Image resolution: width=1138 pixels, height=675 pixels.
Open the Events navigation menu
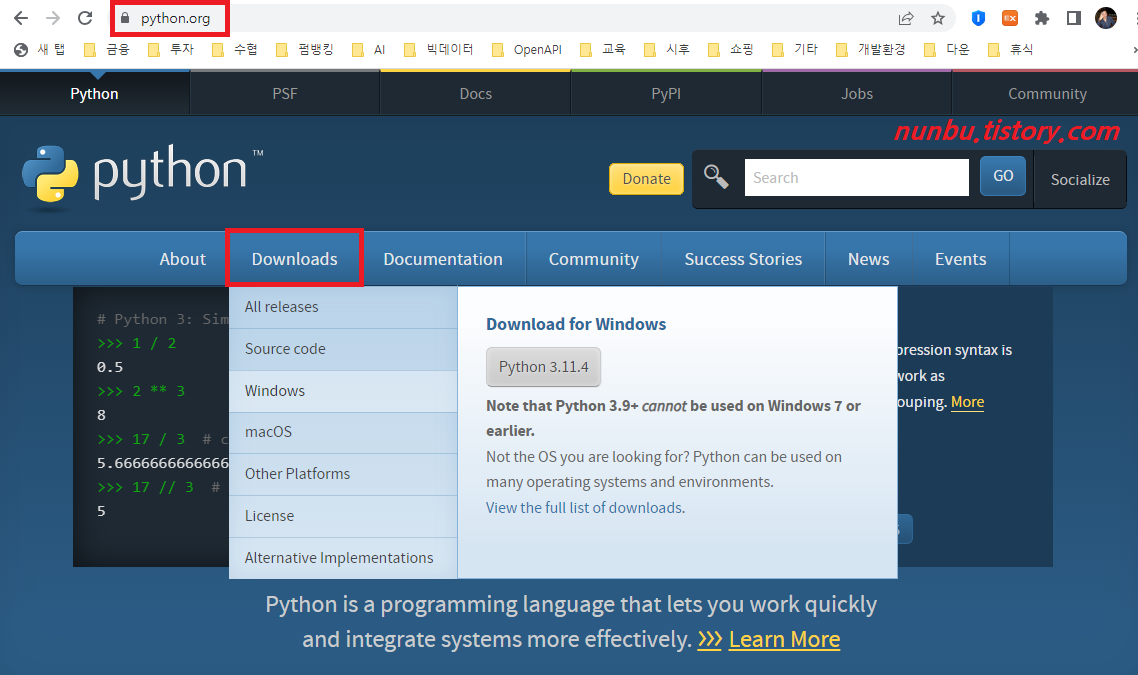(960, 259)
